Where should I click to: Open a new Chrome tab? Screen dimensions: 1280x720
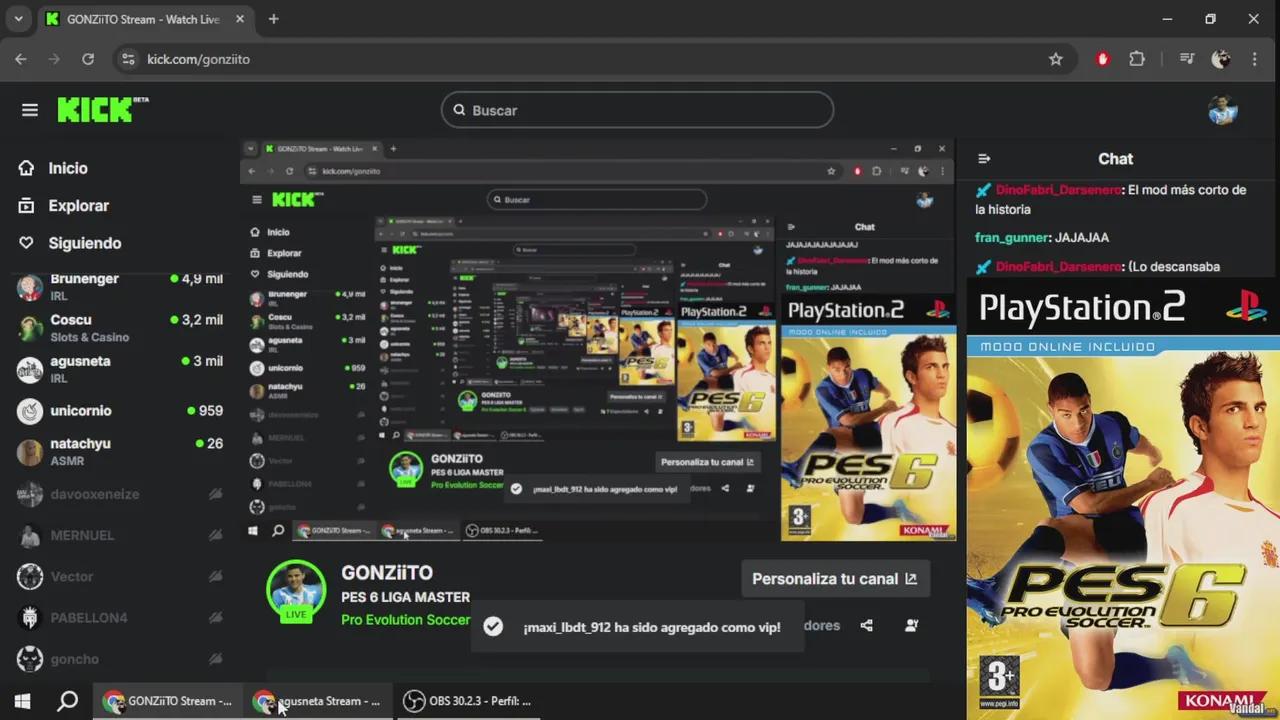[x=274, y=19]
